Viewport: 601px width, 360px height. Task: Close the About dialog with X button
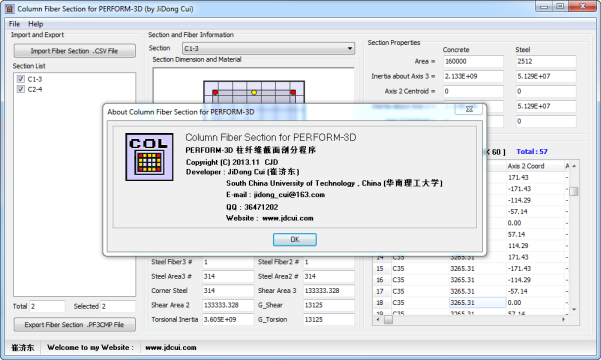(469, 109)
